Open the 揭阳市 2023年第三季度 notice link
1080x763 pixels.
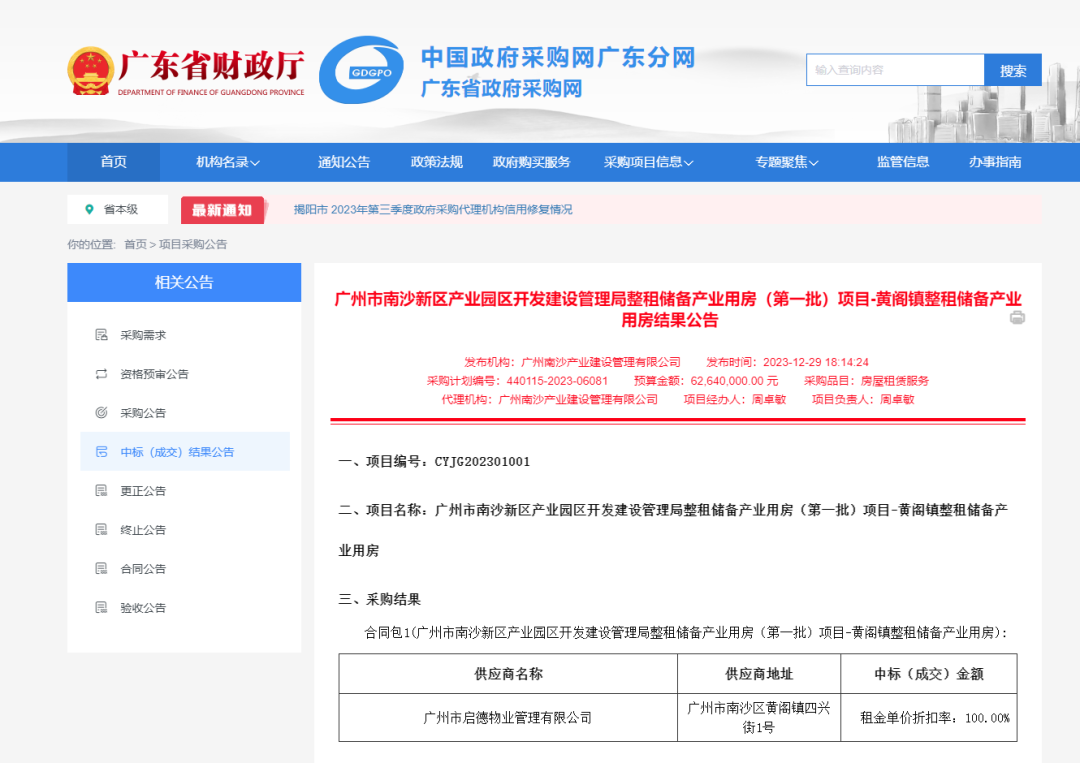tap(433, 209)
